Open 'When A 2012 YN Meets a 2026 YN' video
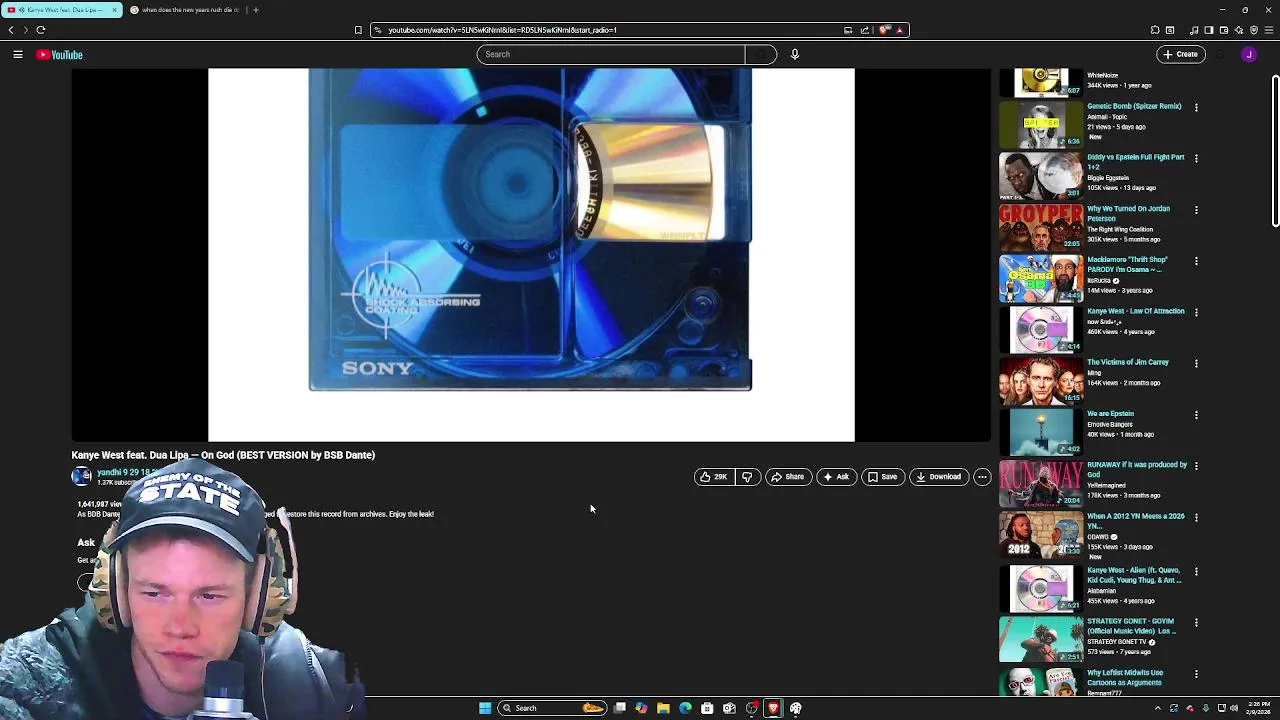 coord(1135,520)
